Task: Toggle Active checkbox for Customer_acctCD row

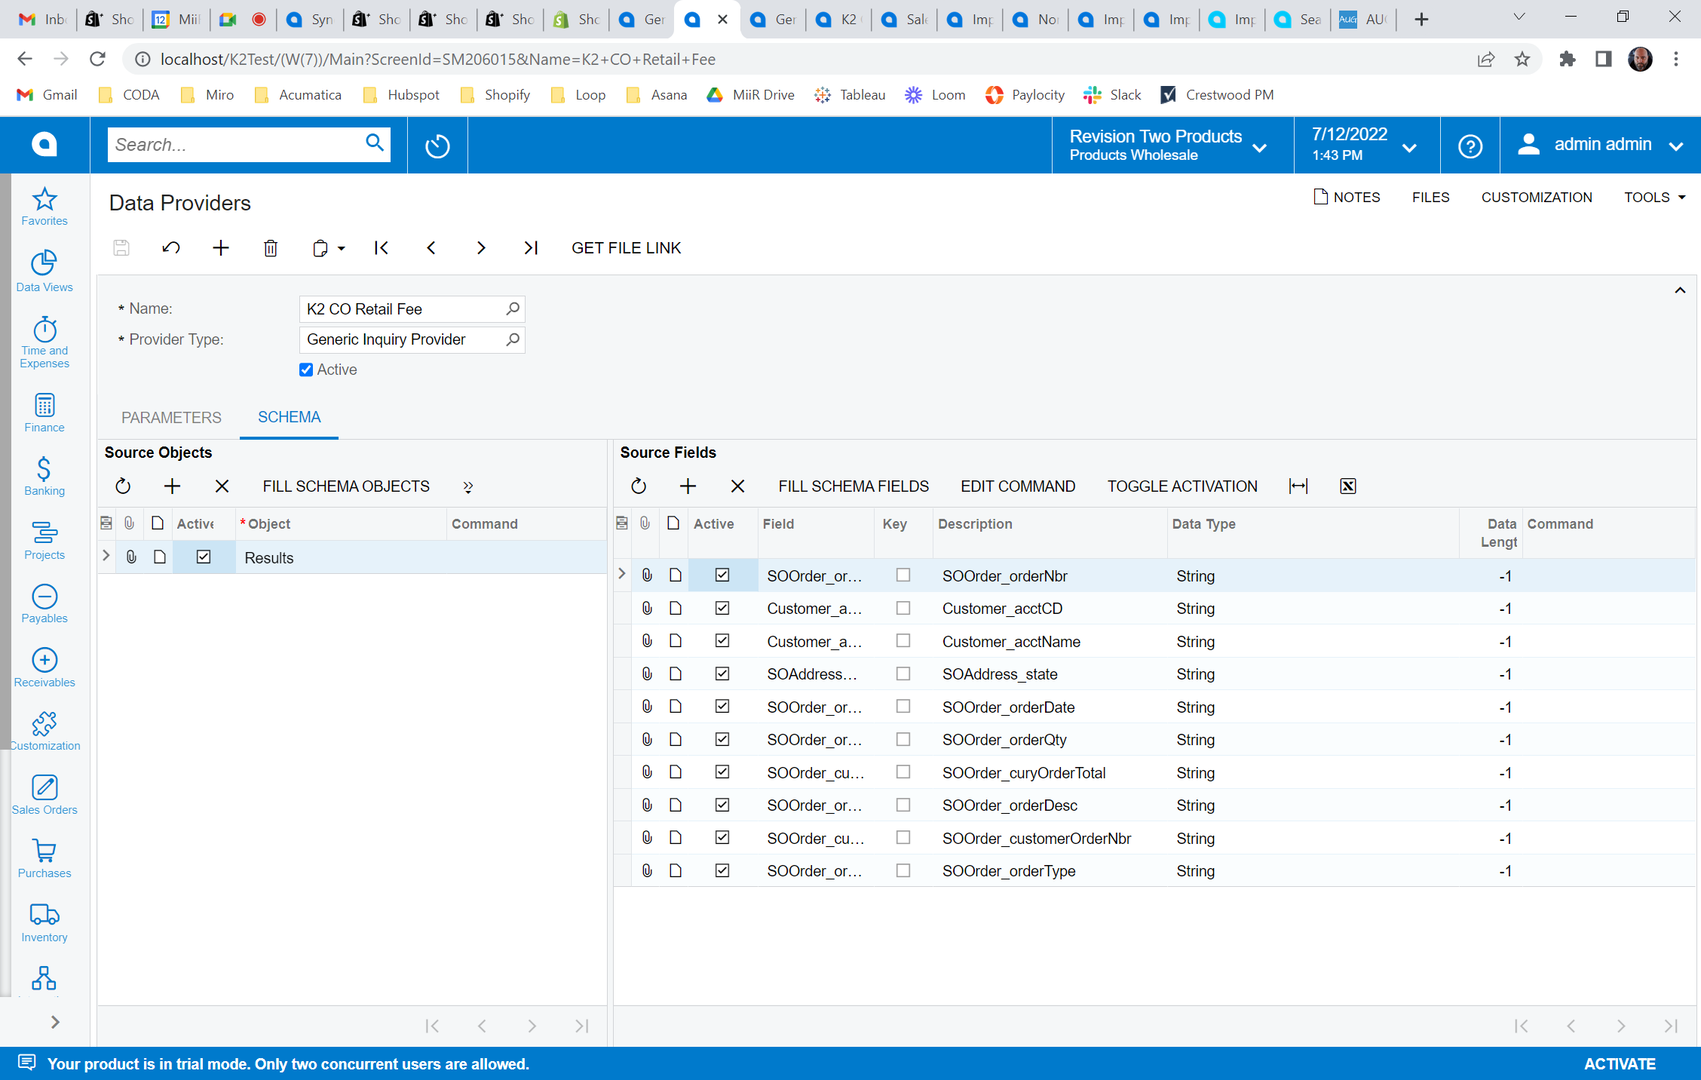Action: tap(722, 608)
